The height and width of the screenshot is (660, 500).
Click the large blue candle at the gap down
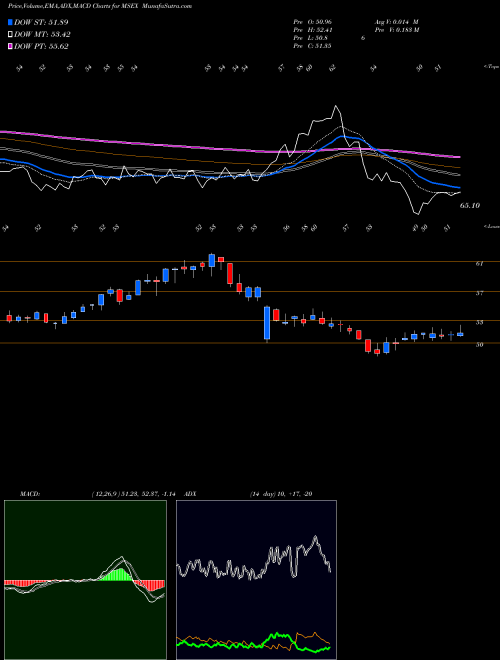tap(267, 323)
